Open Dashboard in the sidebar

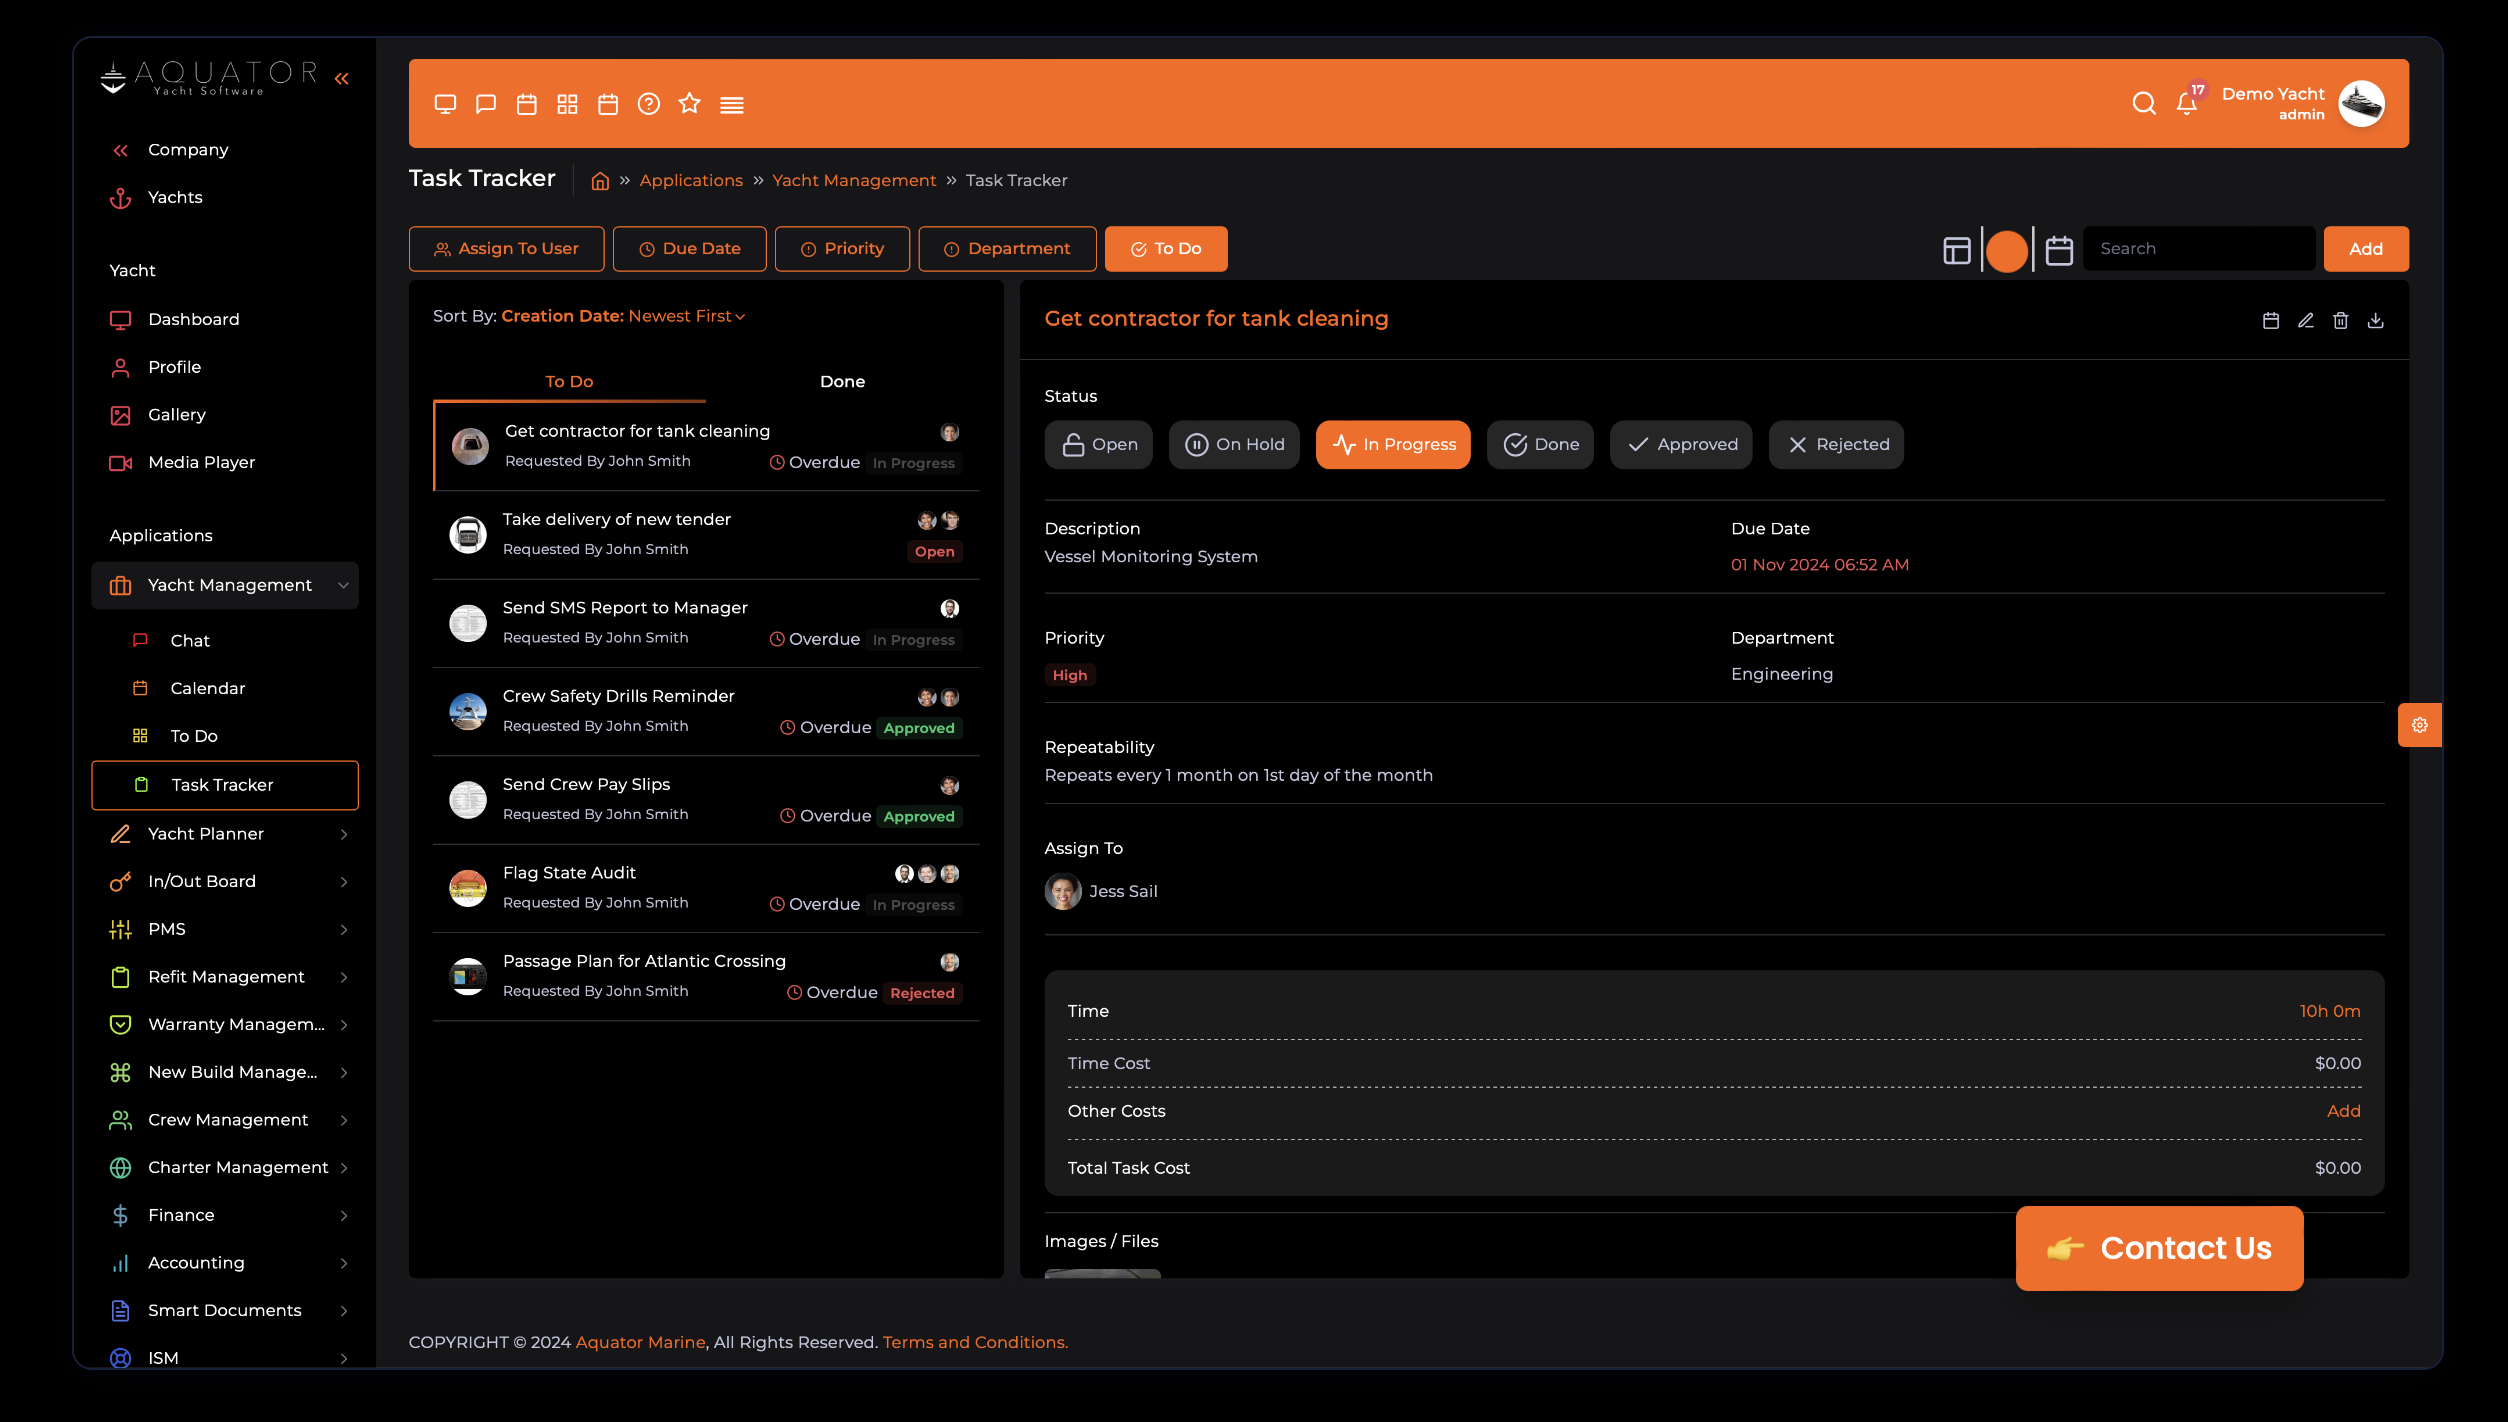coord(193,319)
